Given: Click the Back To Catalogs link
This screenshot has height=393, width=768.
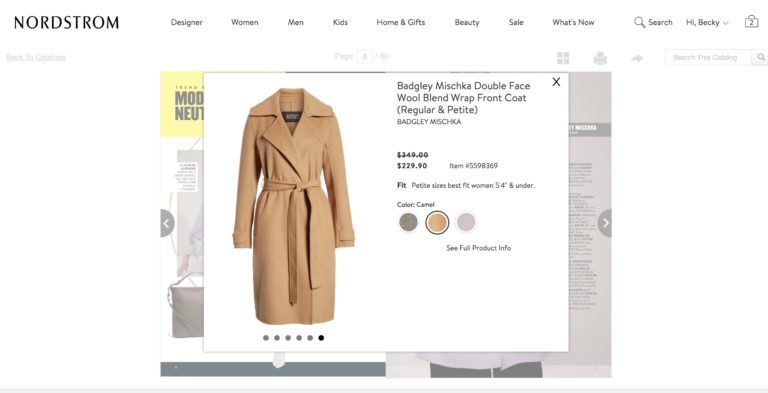Looking at the screenshot, I should (36, 57).
